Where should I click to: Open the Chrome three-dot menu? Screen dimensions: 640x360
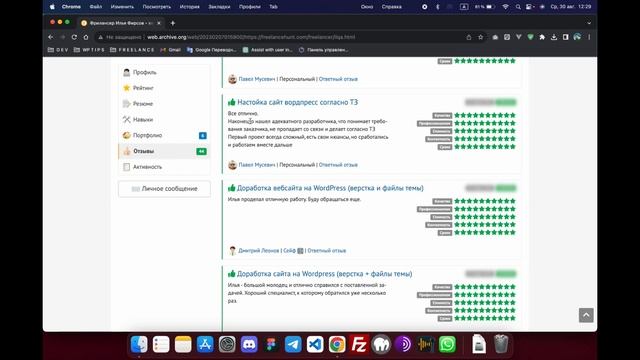click(x=589, y=37)
